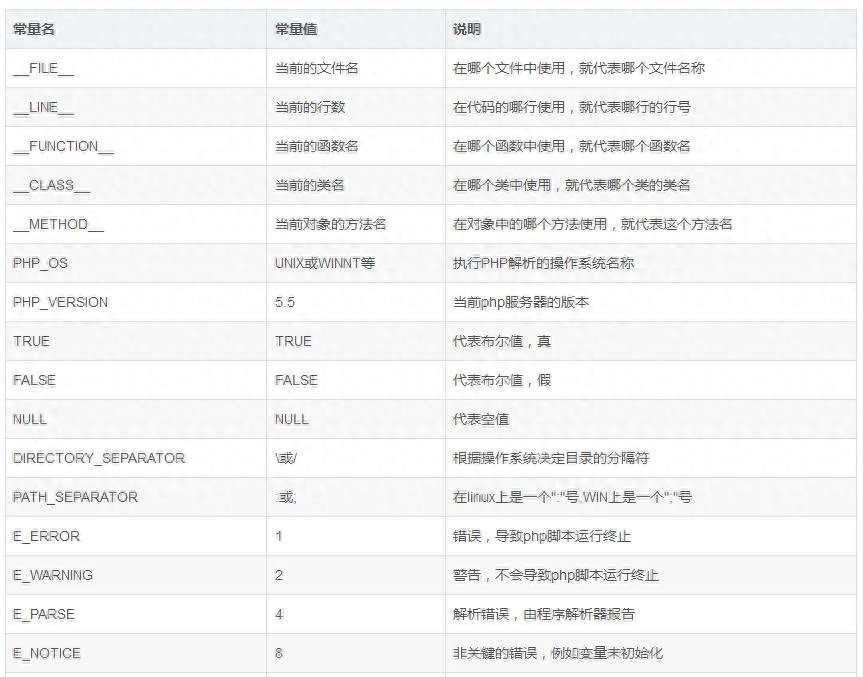Click description 代表布尔值，真
Screen dimensions: 863x677
point(502,341)
